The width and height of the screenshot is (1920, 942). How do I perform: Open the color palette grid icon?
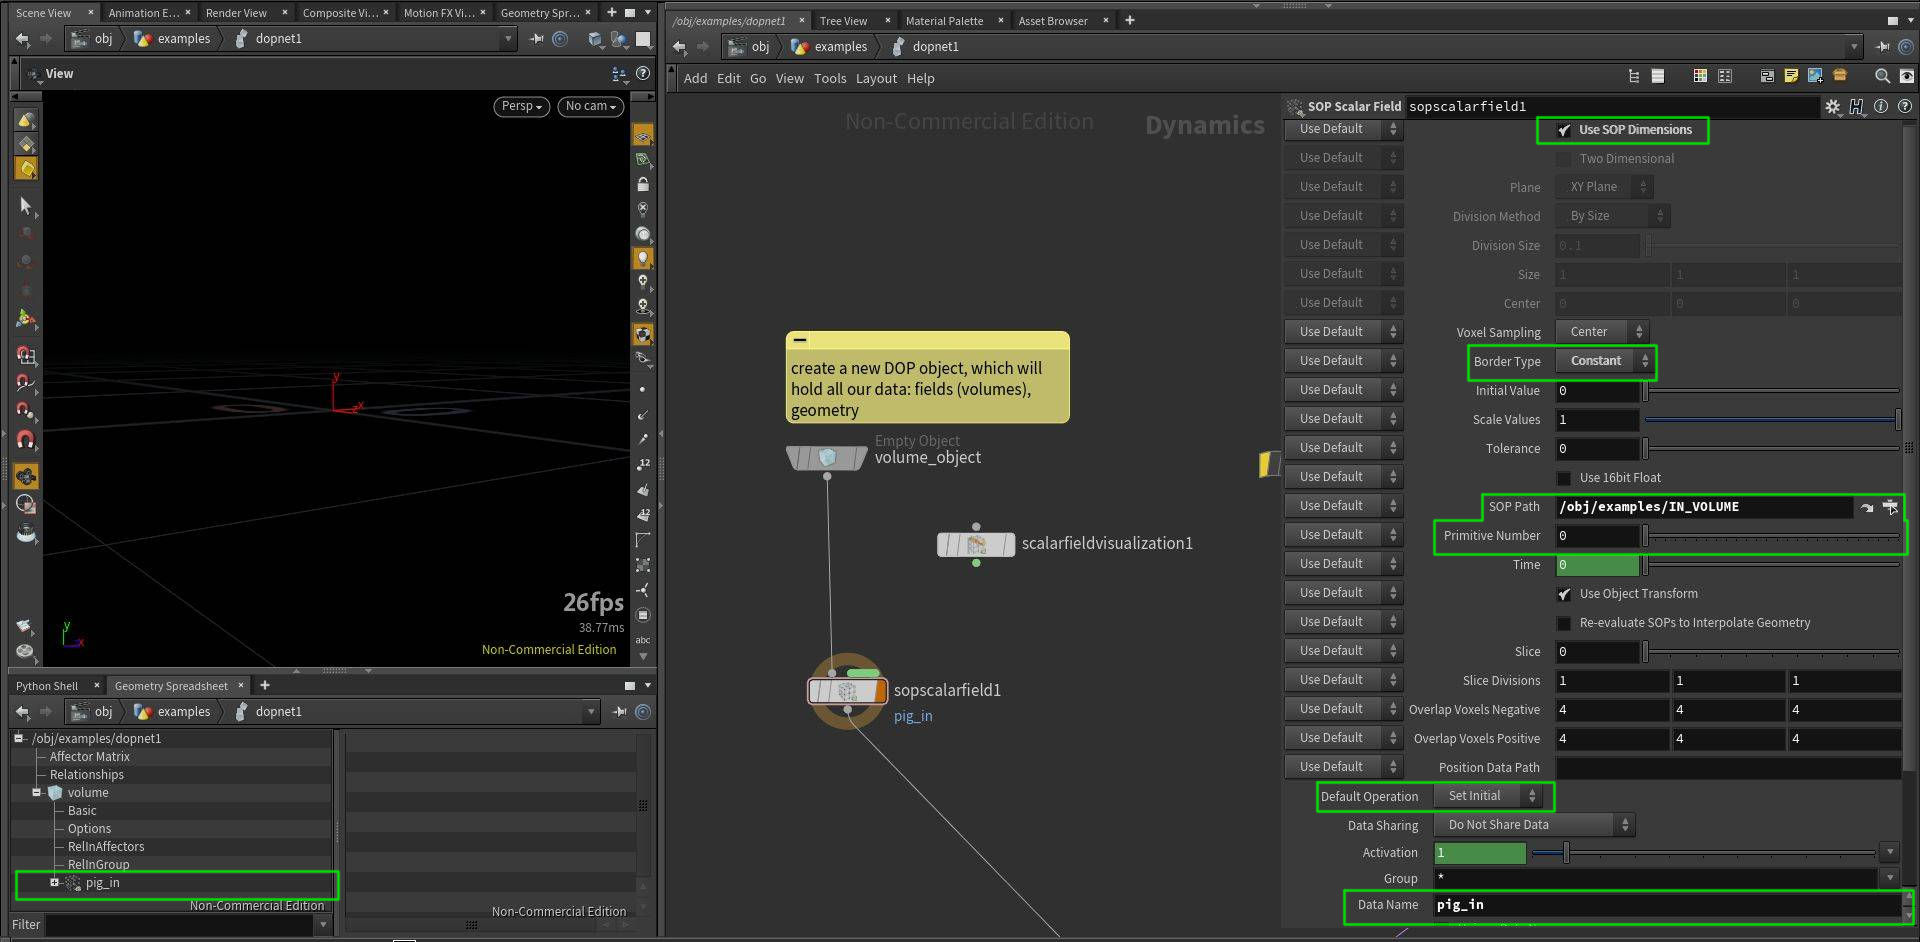(1700, 76)
